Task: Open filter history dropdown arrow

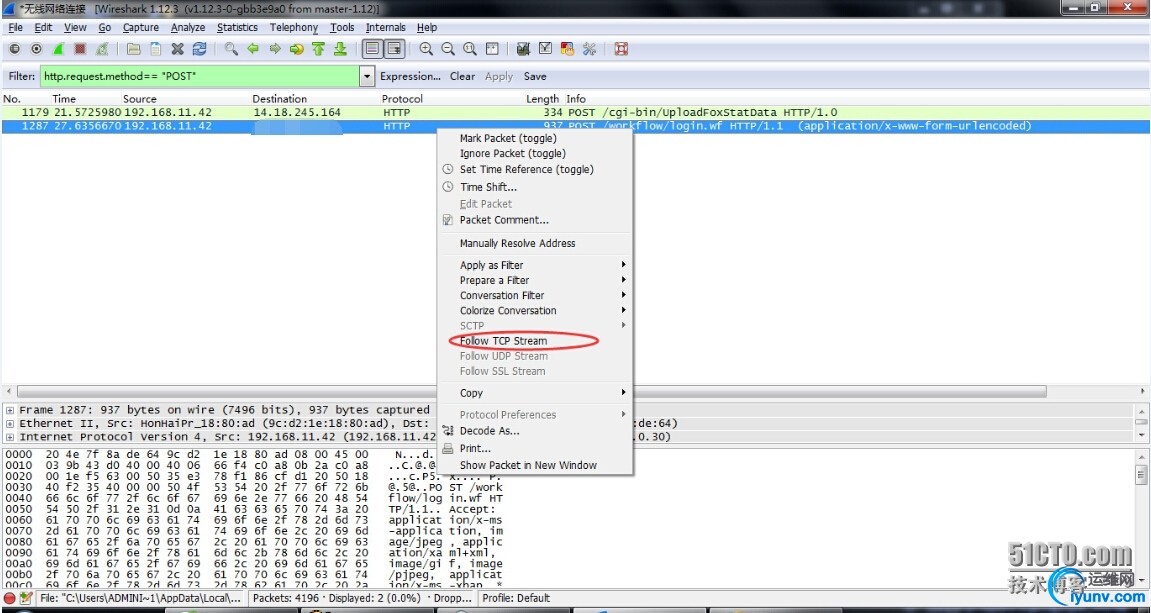Action: (367, 76)
